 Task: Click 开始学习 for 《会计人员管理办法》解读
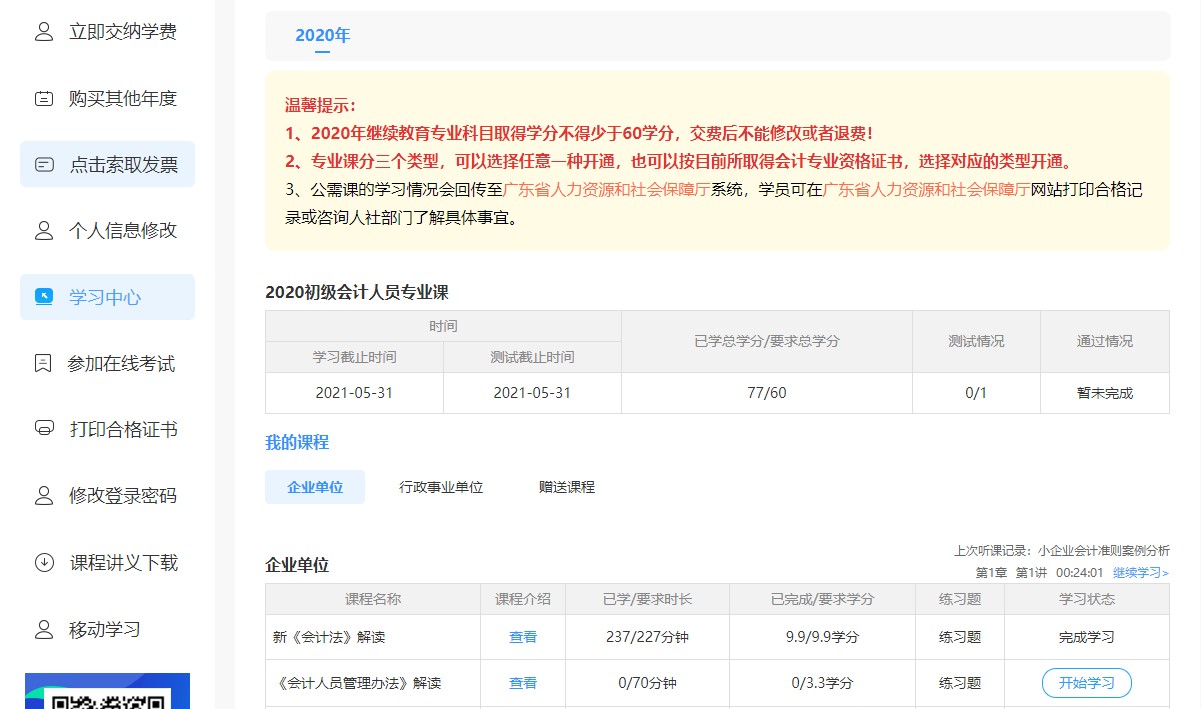[1087, 683]
